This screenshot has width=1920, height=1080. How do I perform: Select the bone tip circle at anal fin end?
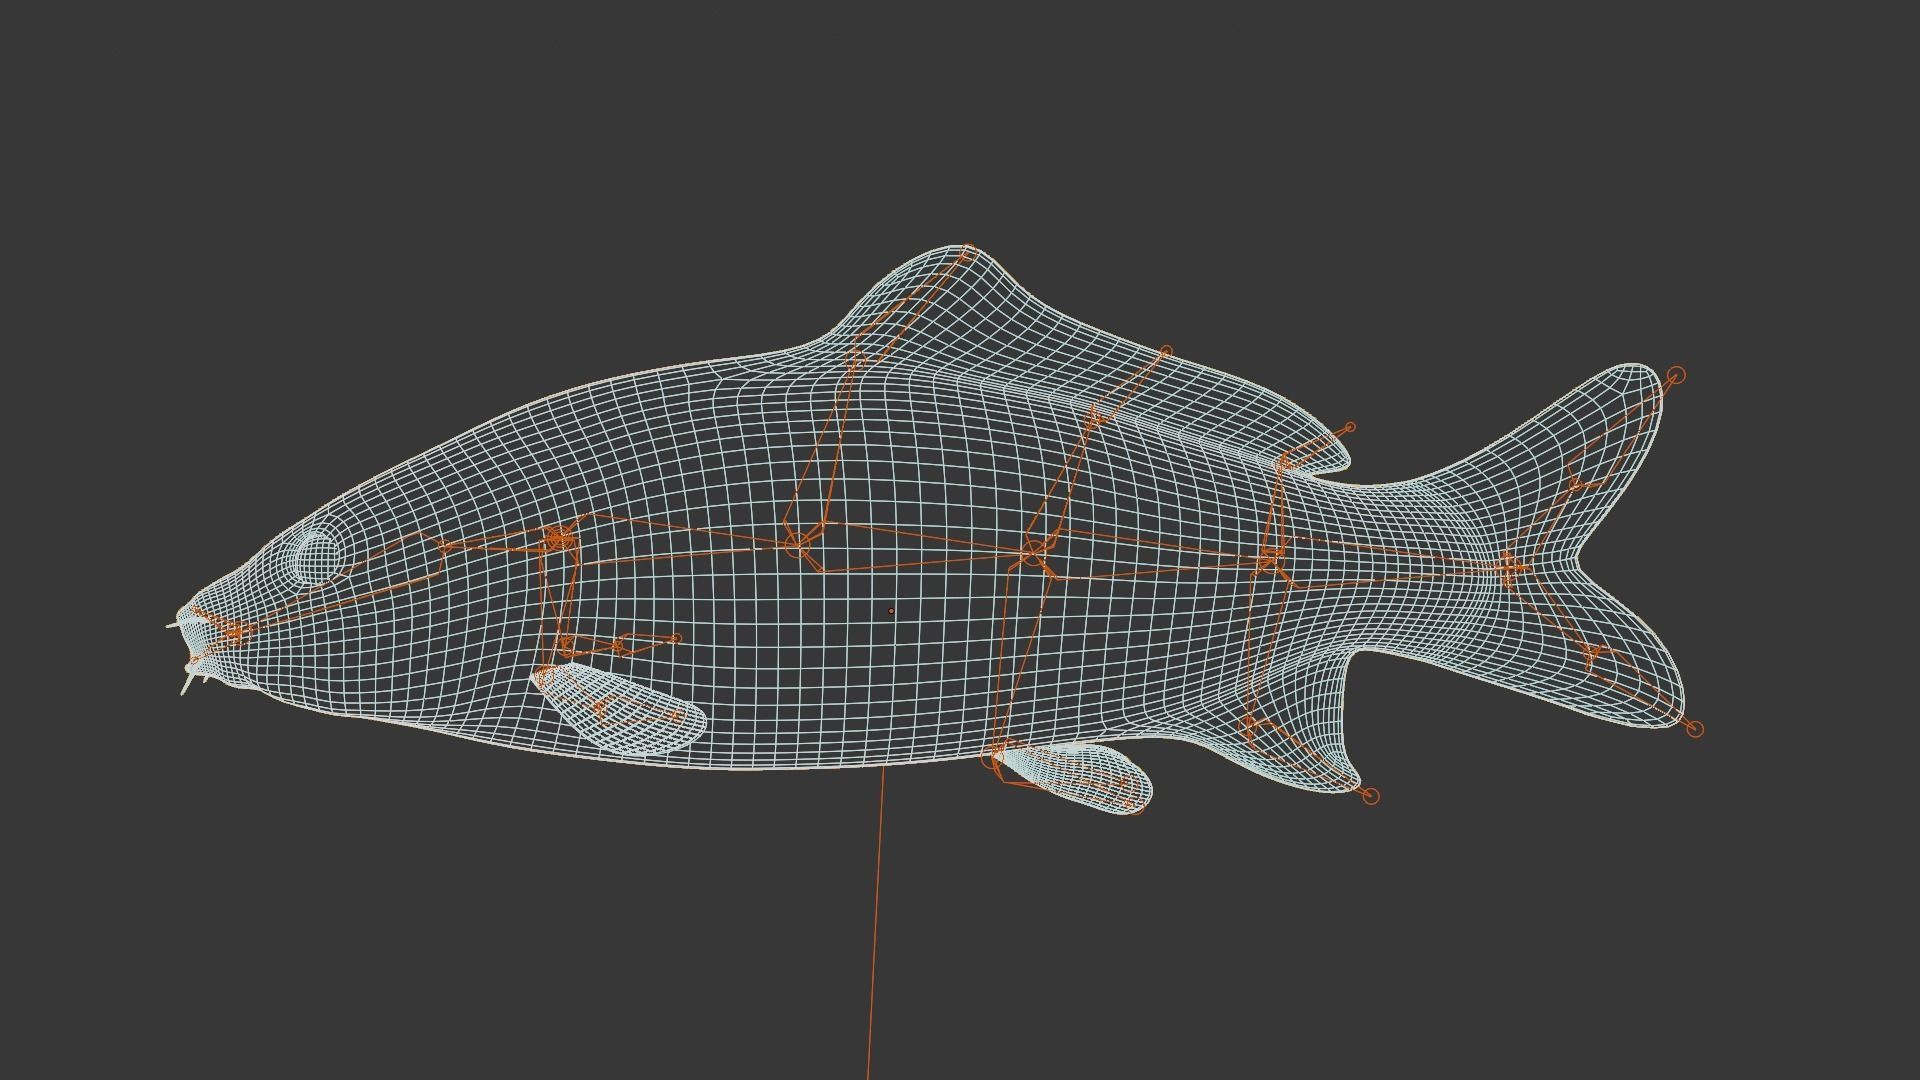point(1371,796)
